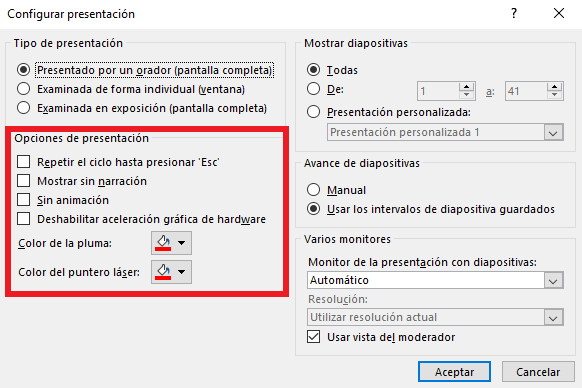The width and height of the screenshot is (582, 388).
Task: Toggle 'Sin animación' checkbox
Action: click(24, 200)
